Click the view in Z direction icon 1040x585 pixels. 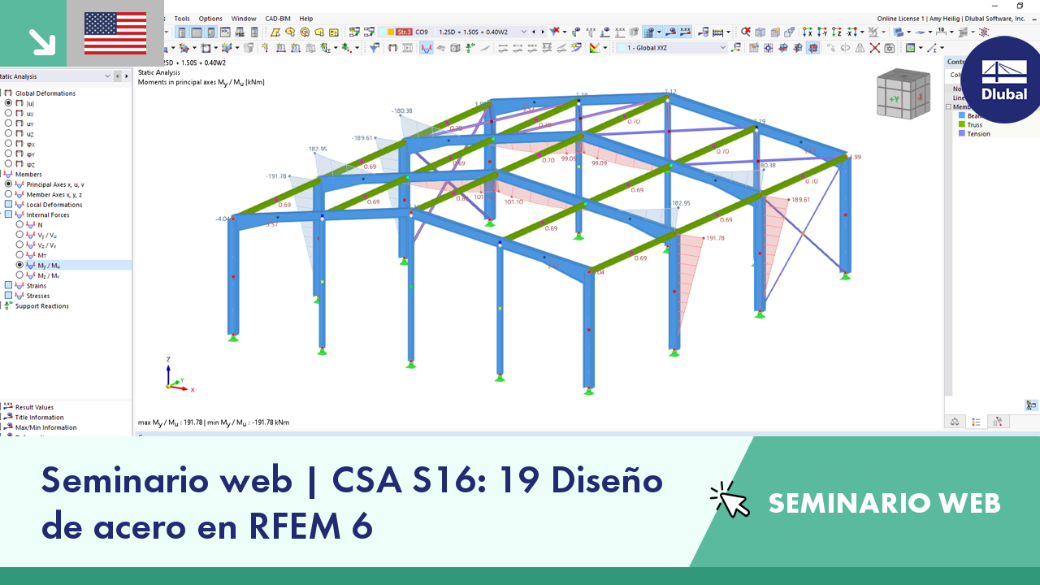tap(836, 32)
